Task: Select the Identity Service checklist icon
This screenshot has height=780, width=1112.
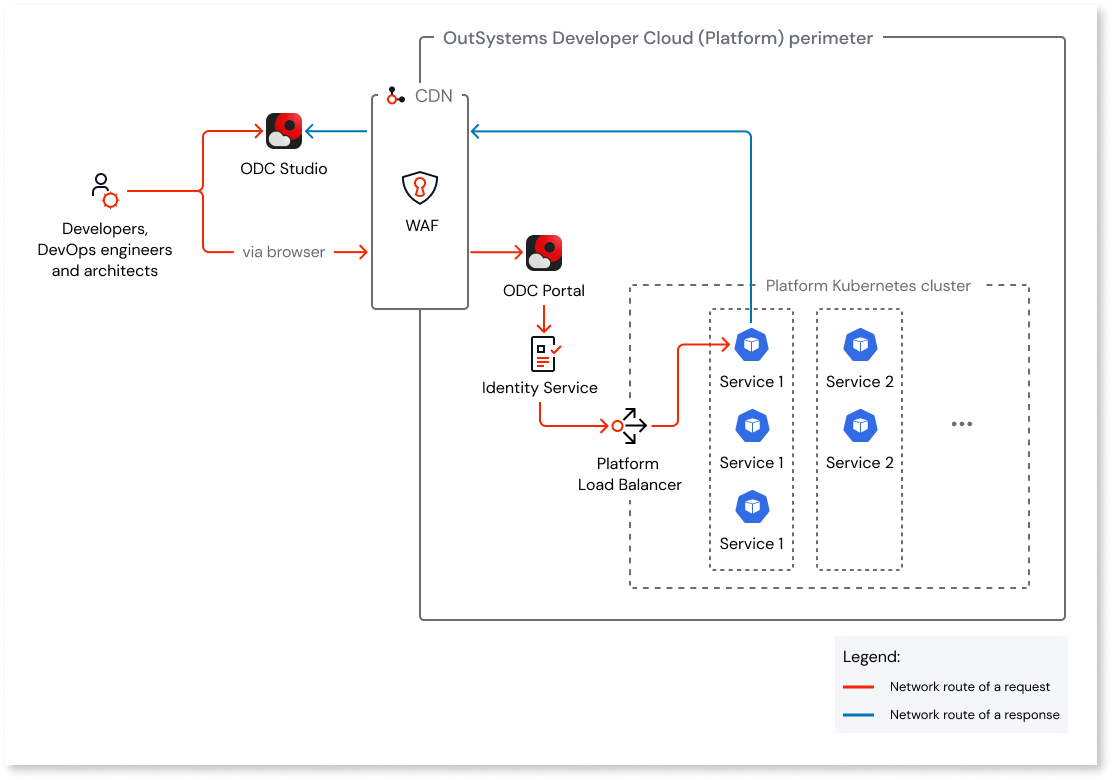Action: pos(541,352)
